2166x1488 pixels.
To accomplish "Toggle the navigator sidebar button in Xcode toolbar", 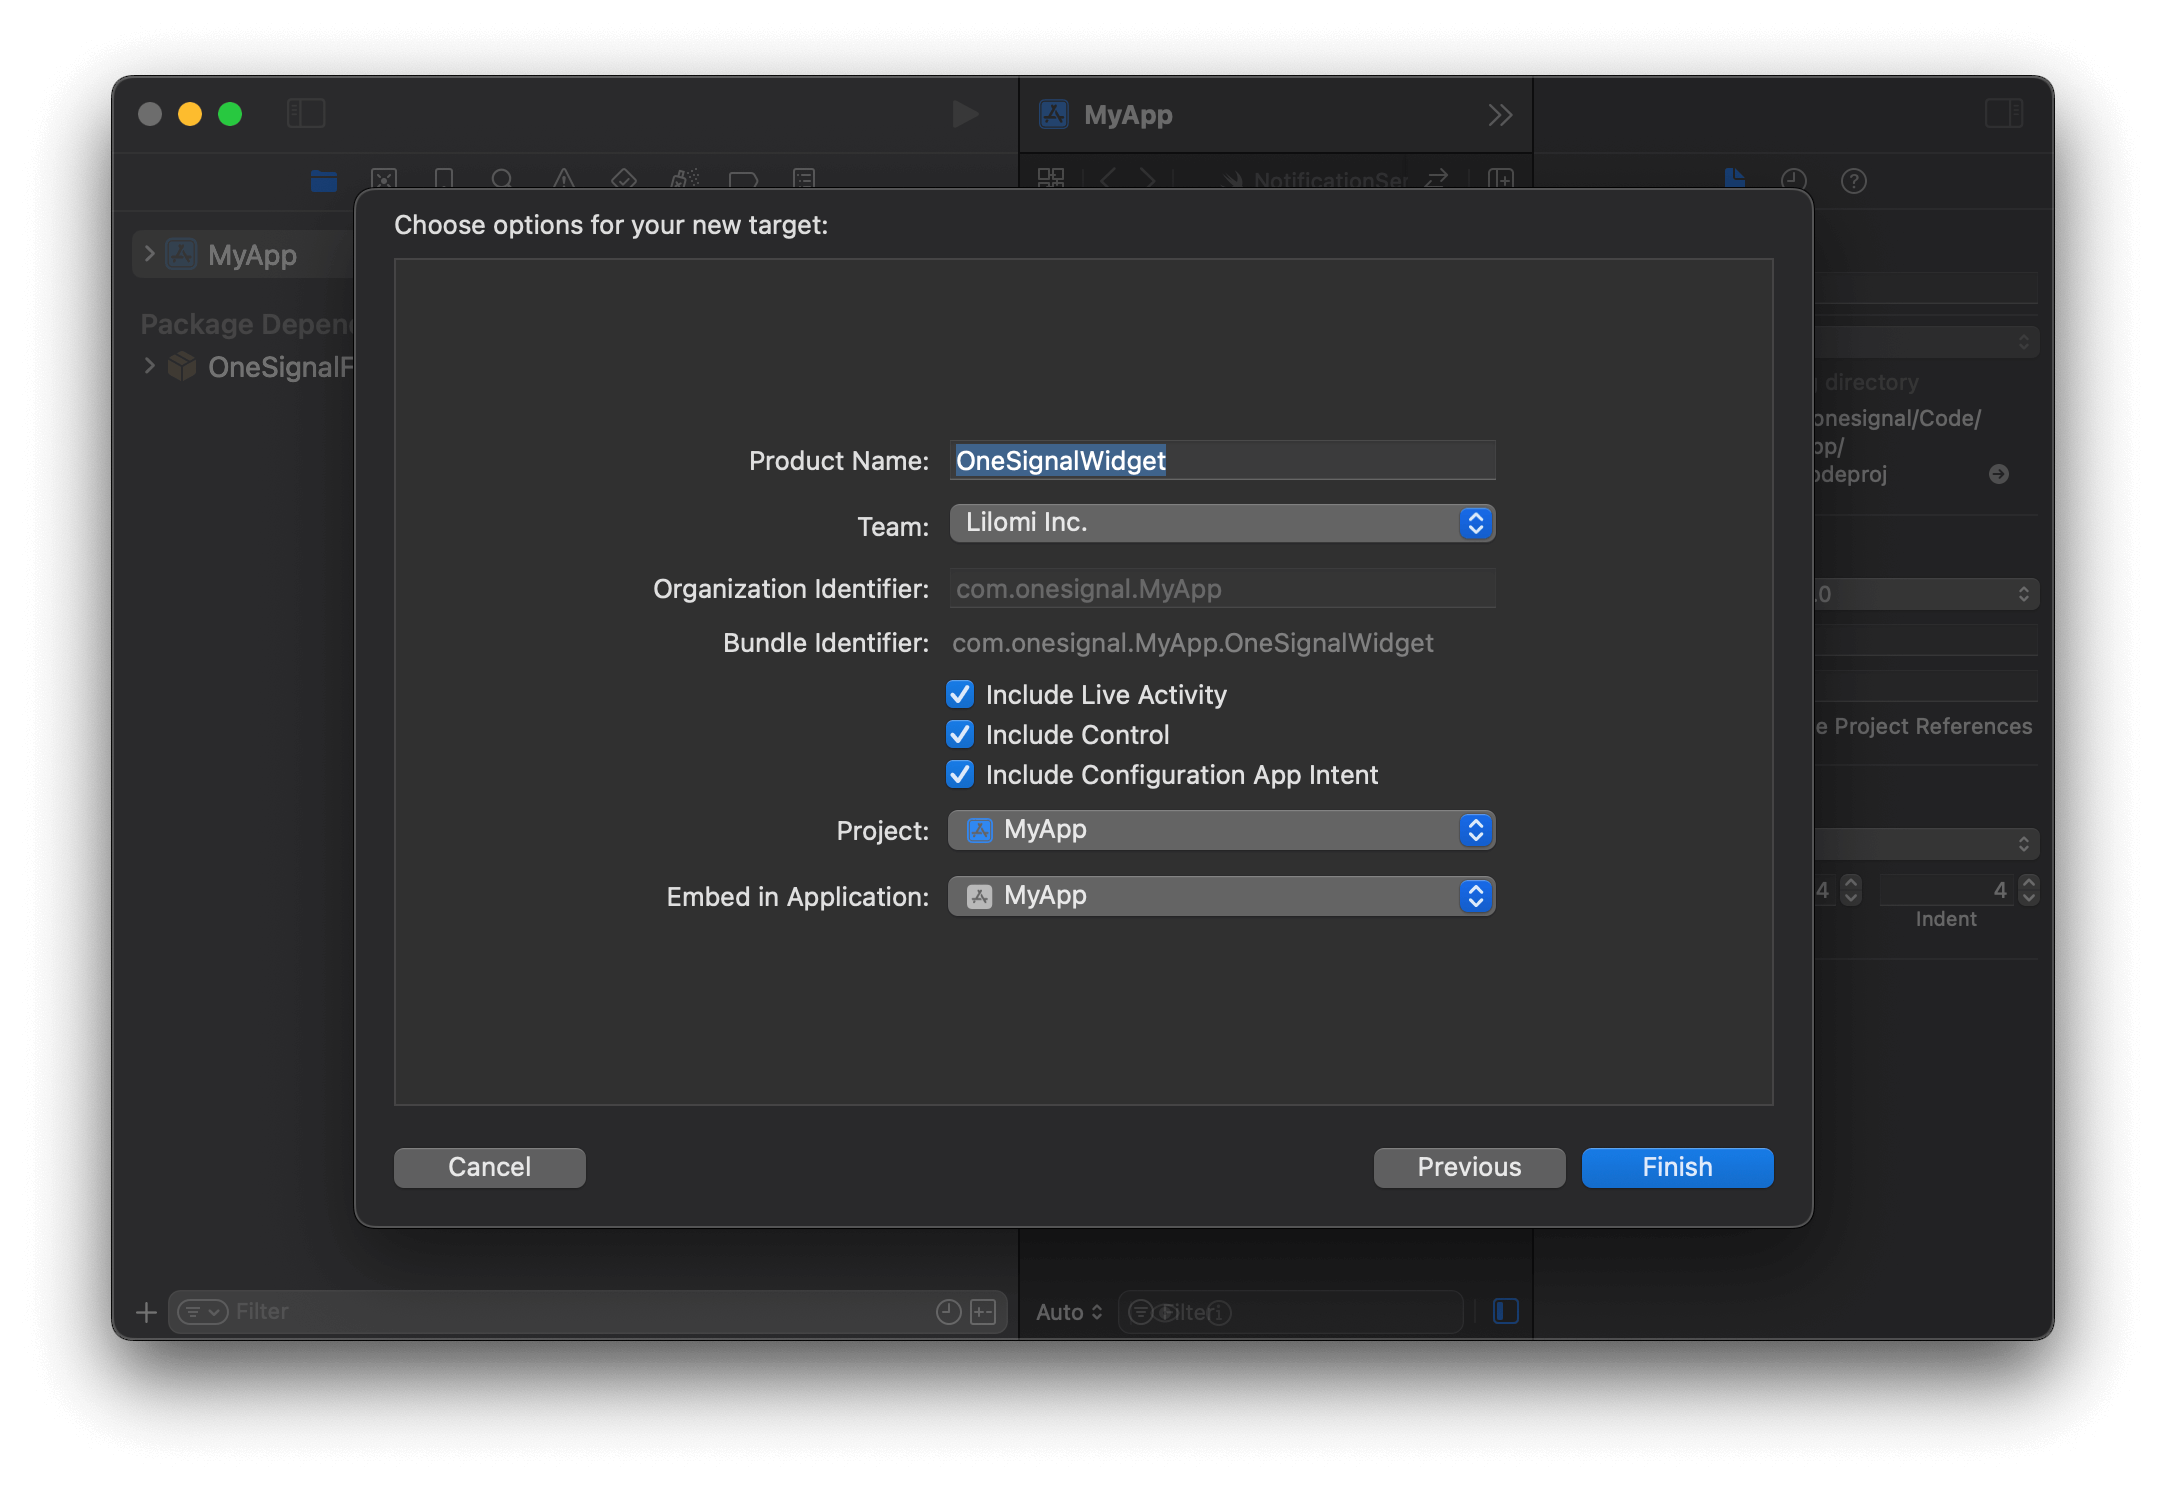I will click(x=306, y=113).
